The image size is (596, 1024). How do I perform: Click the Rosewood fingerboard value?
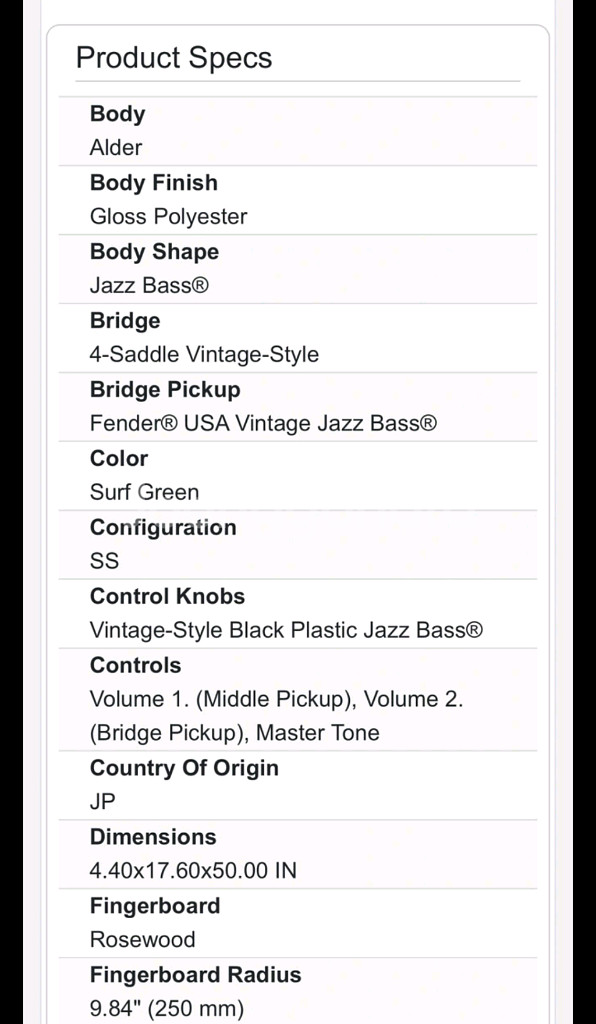(x=142, y=939)
